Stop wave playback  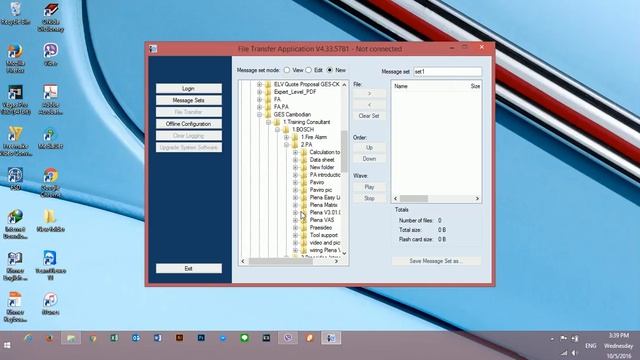(x=369, y=198)
